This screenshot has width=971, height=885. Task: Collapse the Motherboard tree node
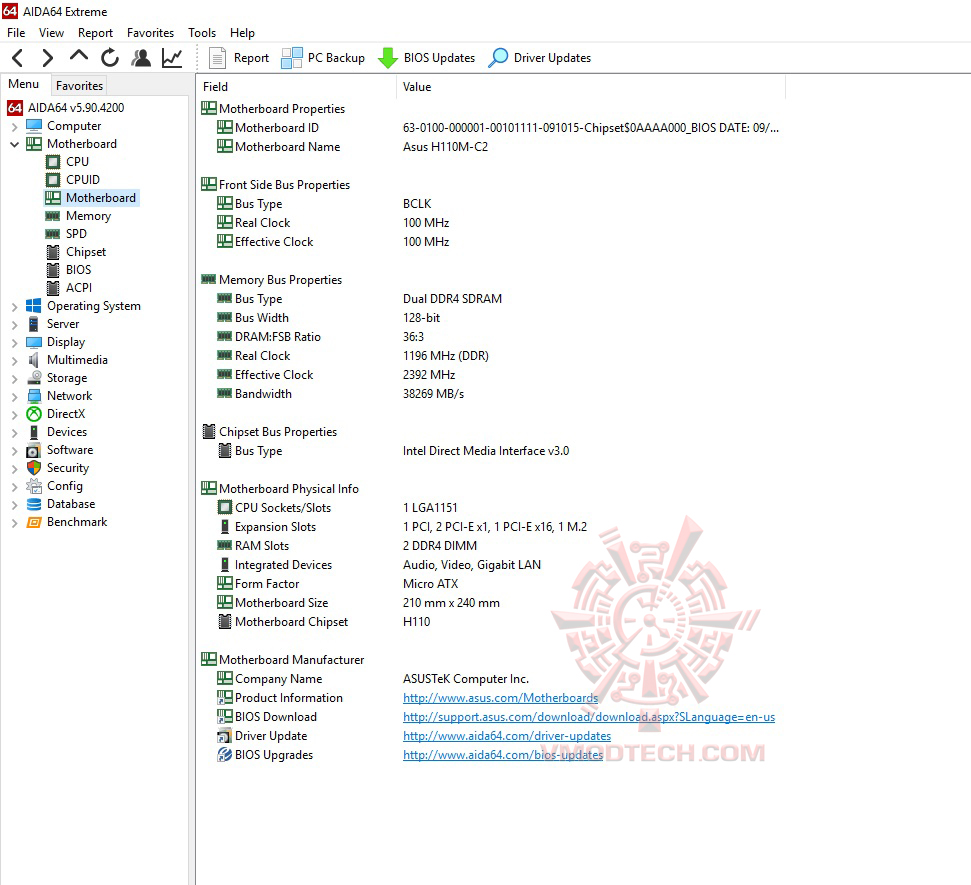(15, 144)
